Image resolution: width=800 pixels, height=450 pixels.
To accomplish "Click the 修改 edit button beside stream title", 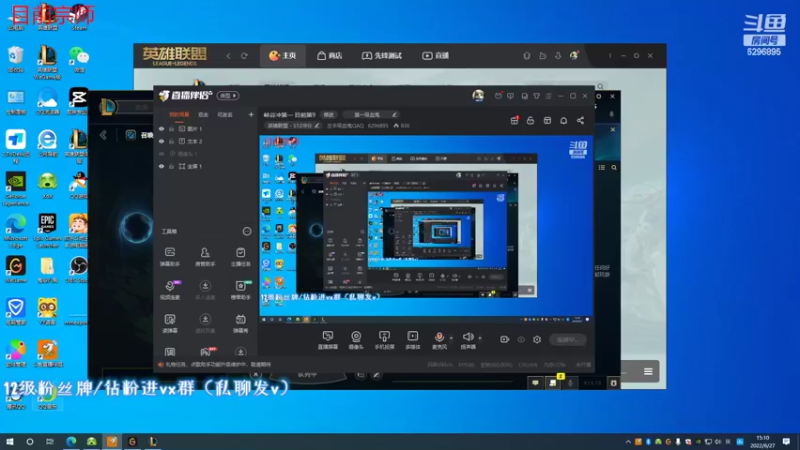I will coord(329,115).
